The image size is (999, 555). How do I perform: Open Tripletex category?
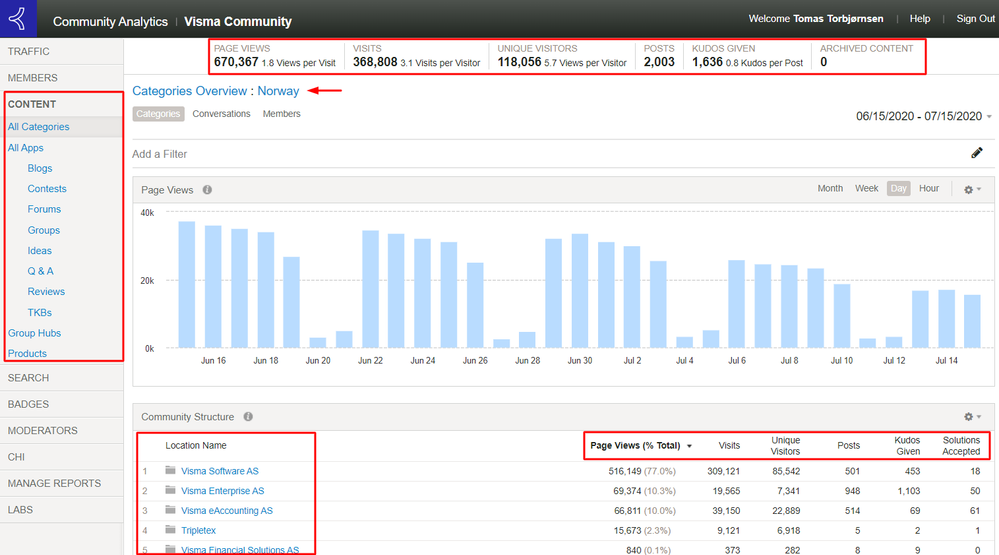198,530
